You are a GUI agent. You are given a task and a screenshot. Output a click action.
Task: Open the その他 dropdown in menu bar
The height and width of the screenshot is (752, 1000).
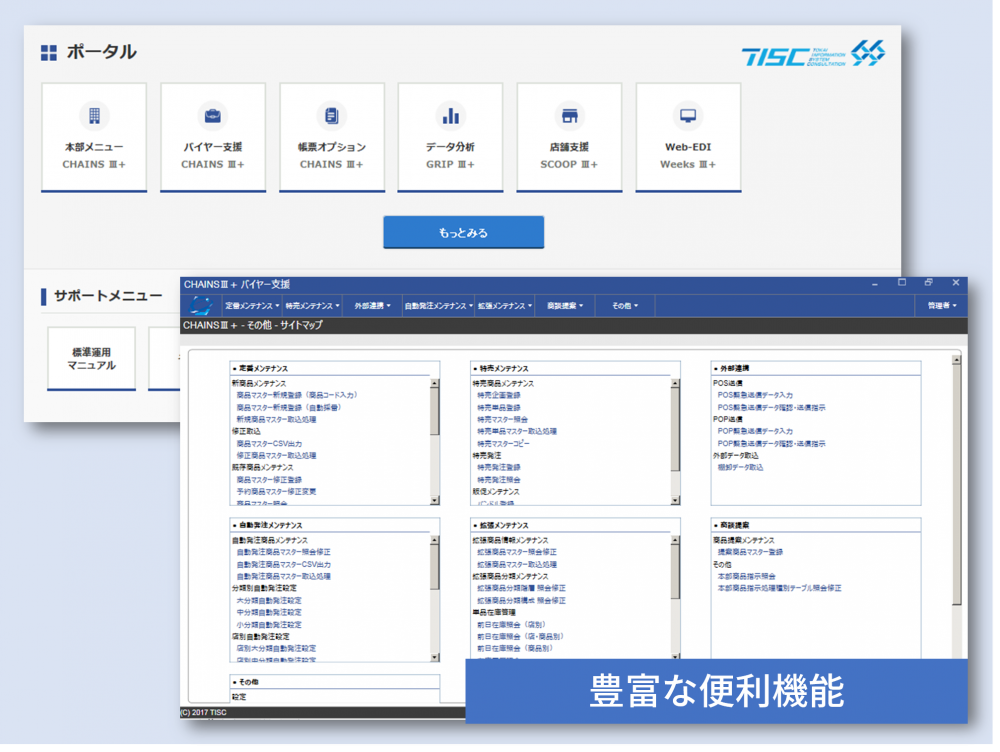pos(625,306)
